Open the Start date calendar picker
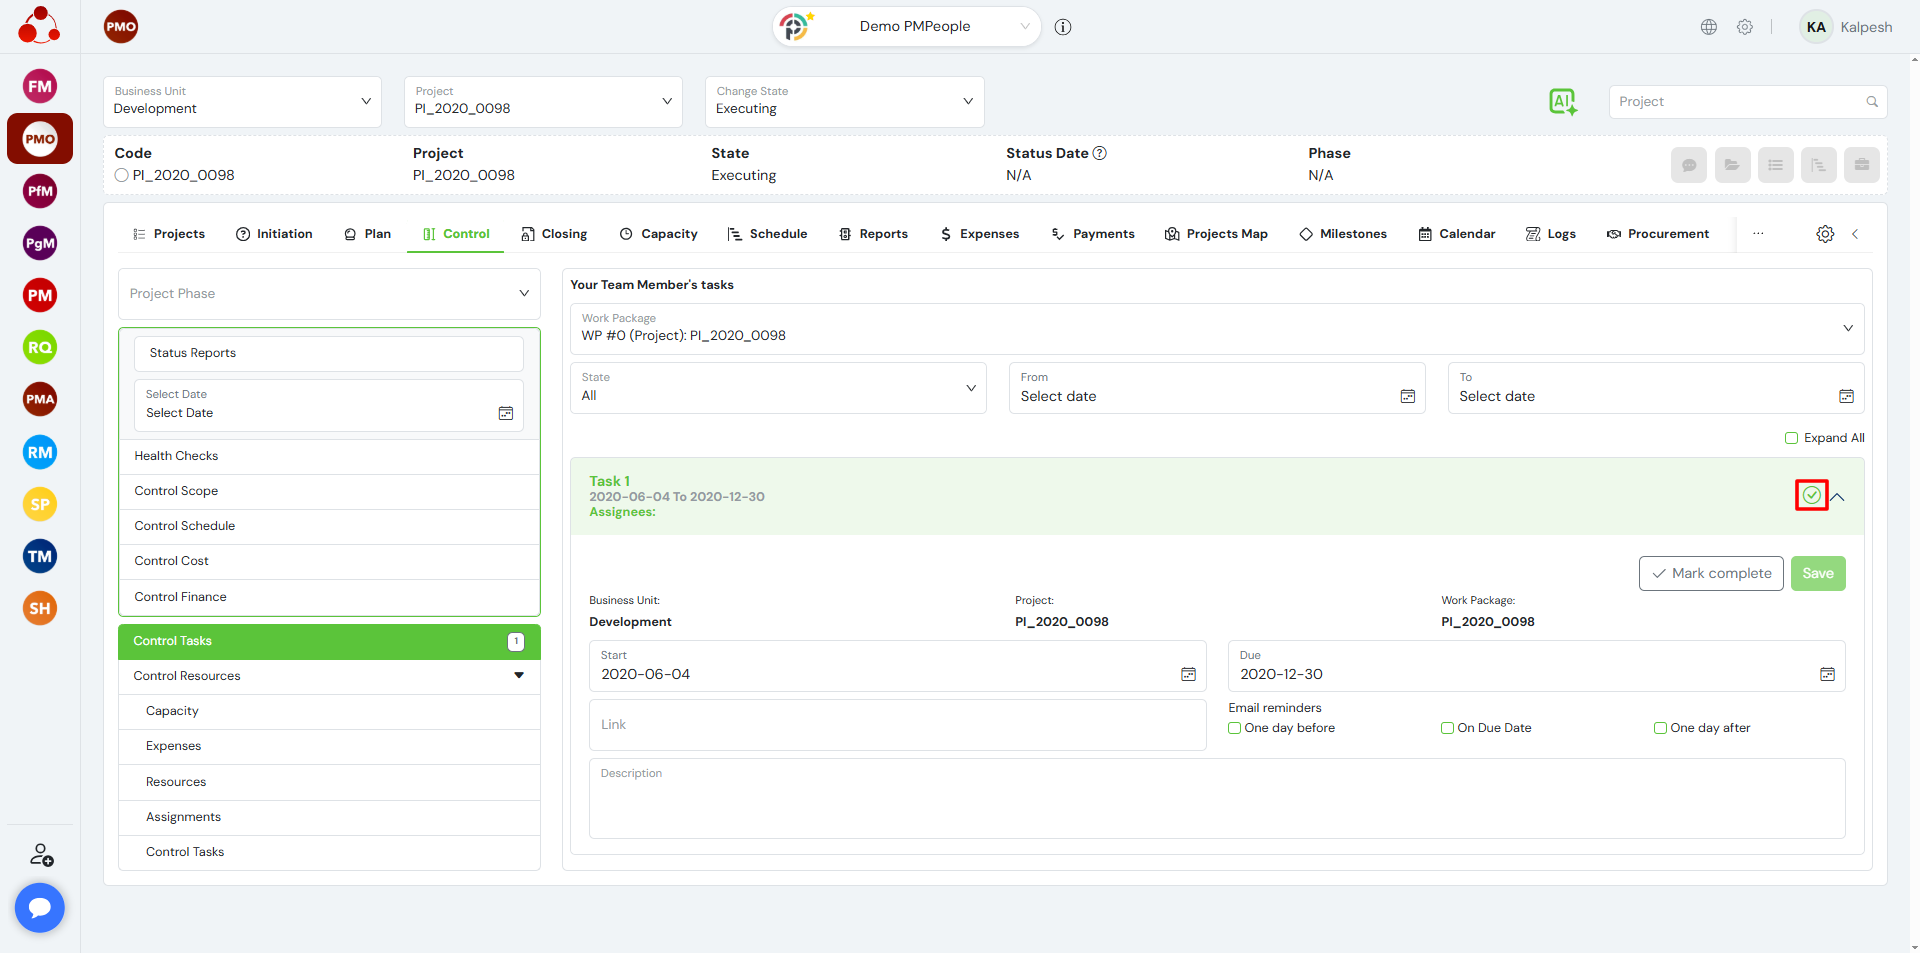Screen dimensions: 1920x953 pyautogui.click(x=1188, y=674)
